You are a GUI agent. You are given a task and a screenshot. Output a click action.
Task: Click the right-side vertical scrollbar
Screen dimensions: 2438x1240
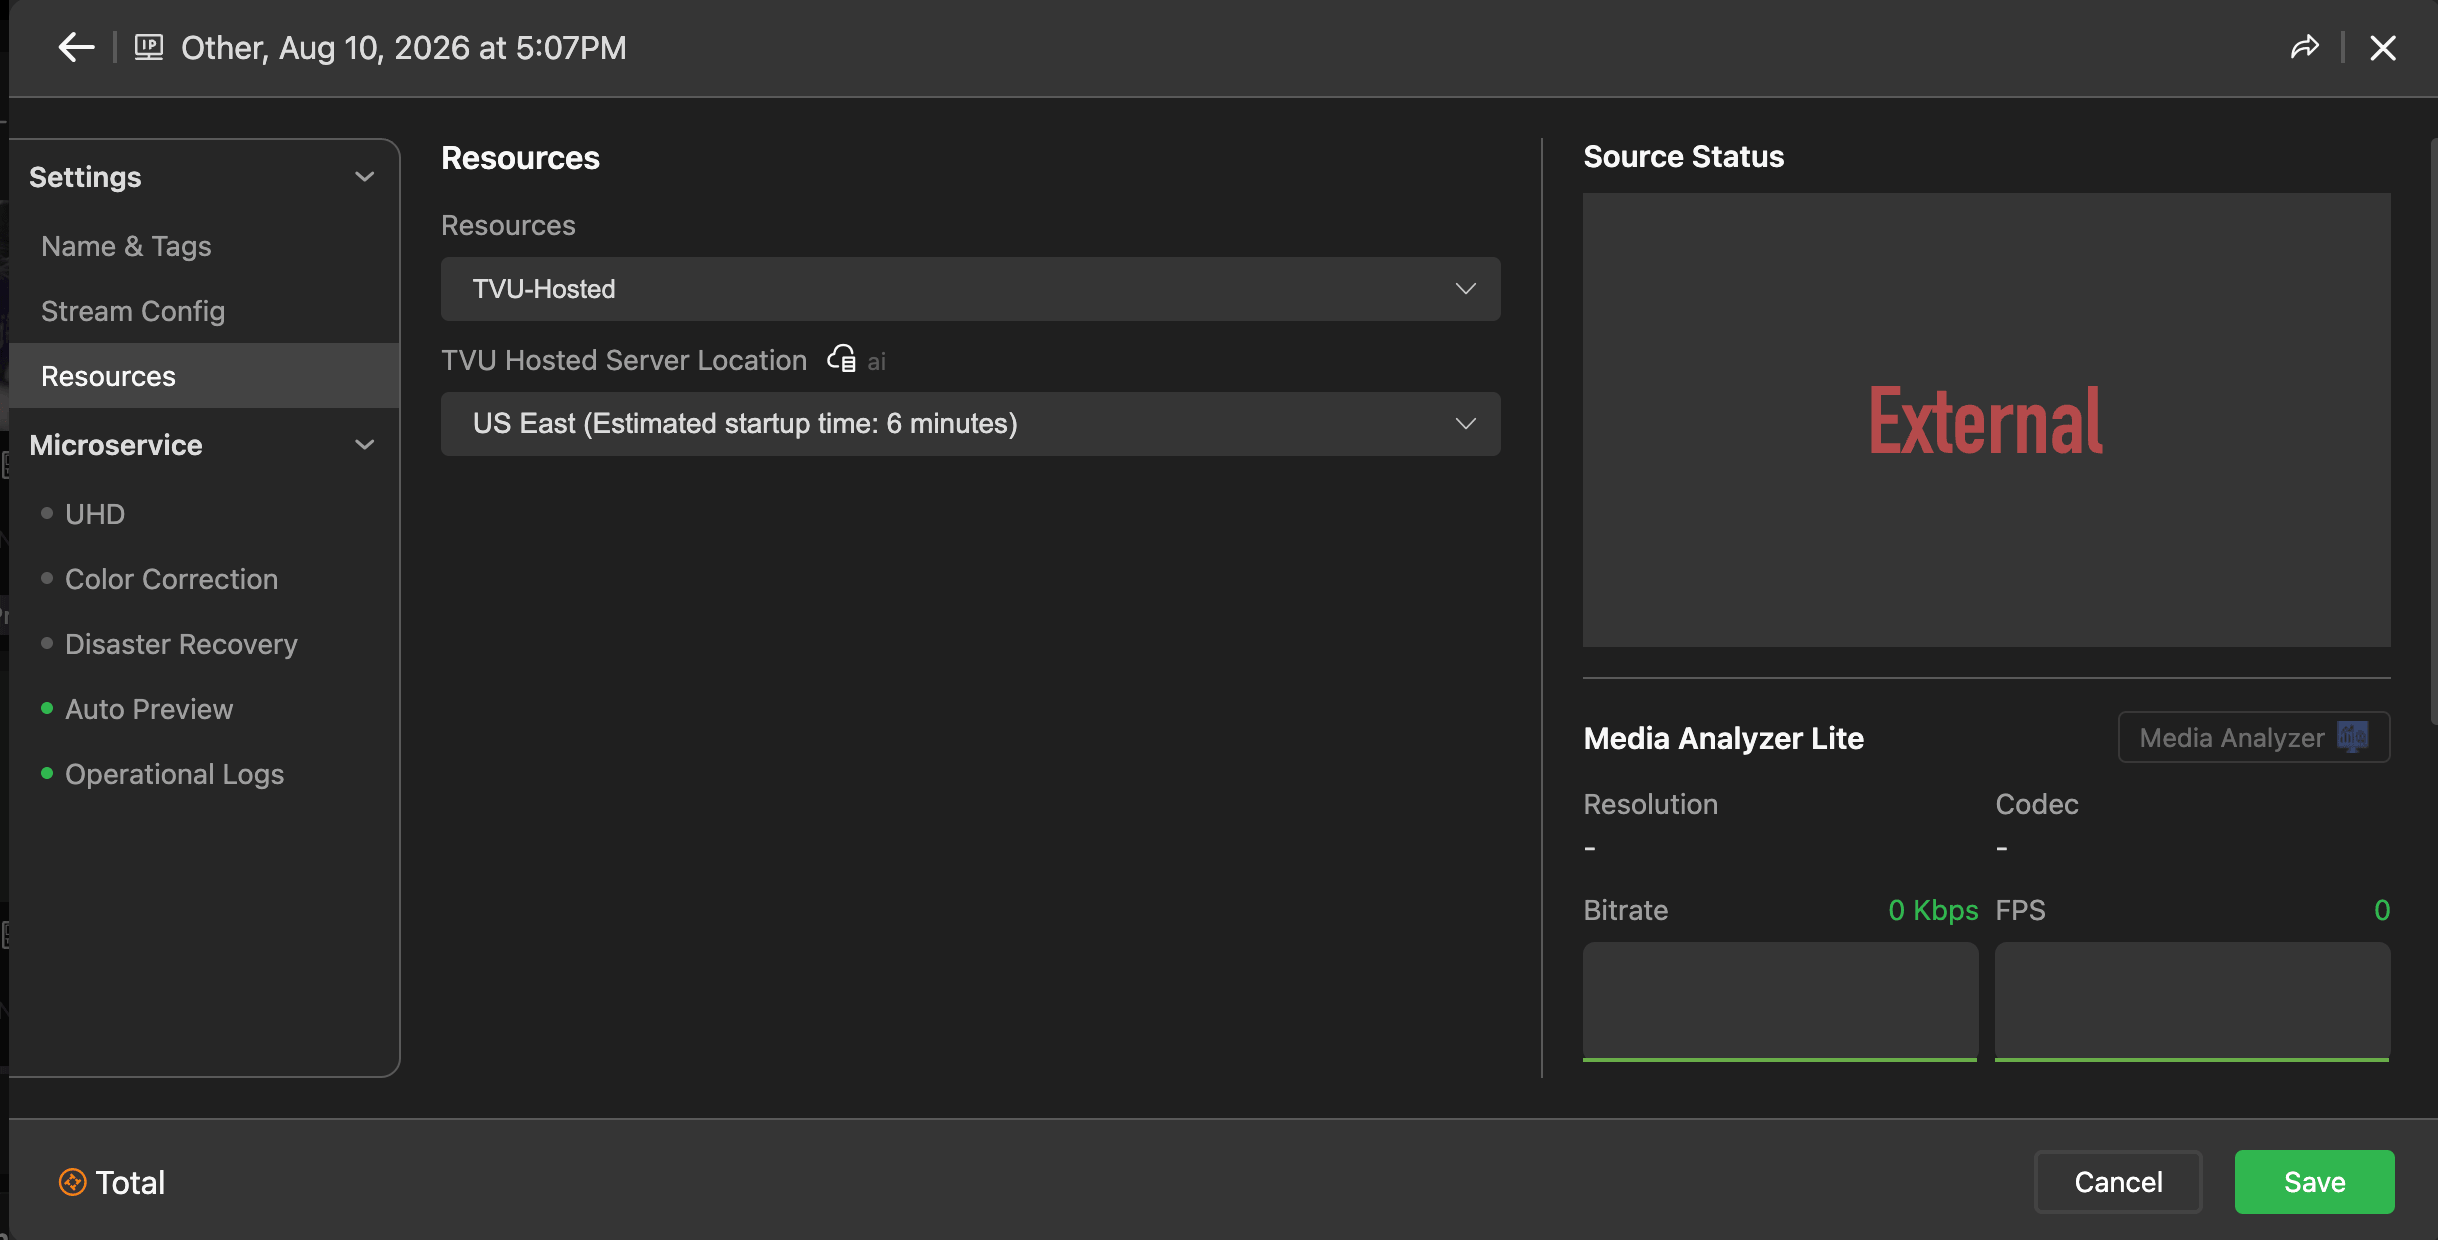tap(2433, 430)
